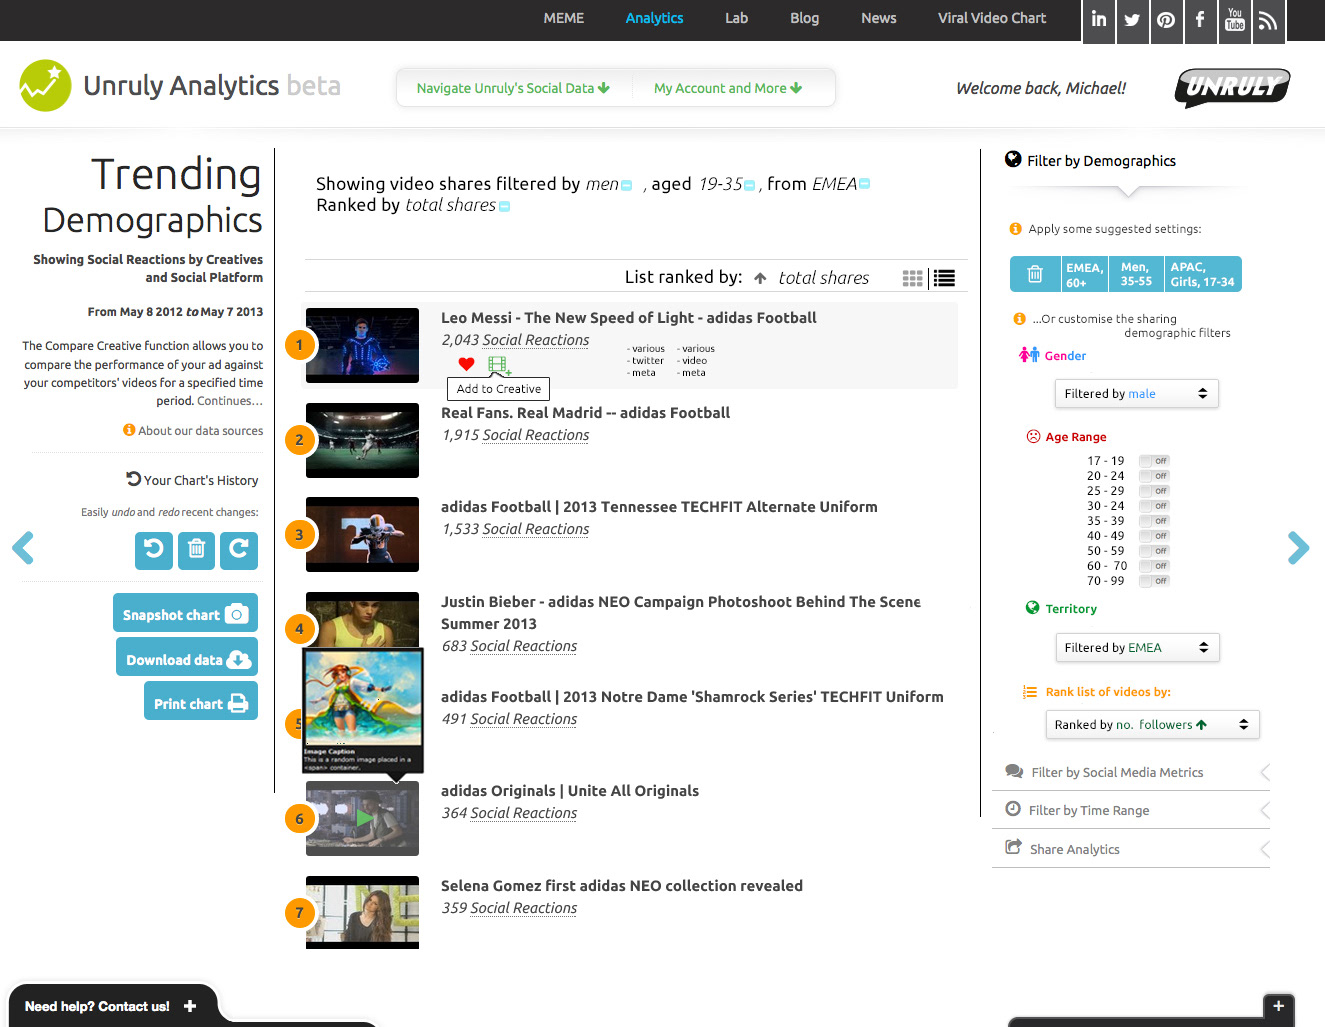Click the info icon for data sources
1325x1027 pixels.
pyautogui.click(x=129, y=430)
